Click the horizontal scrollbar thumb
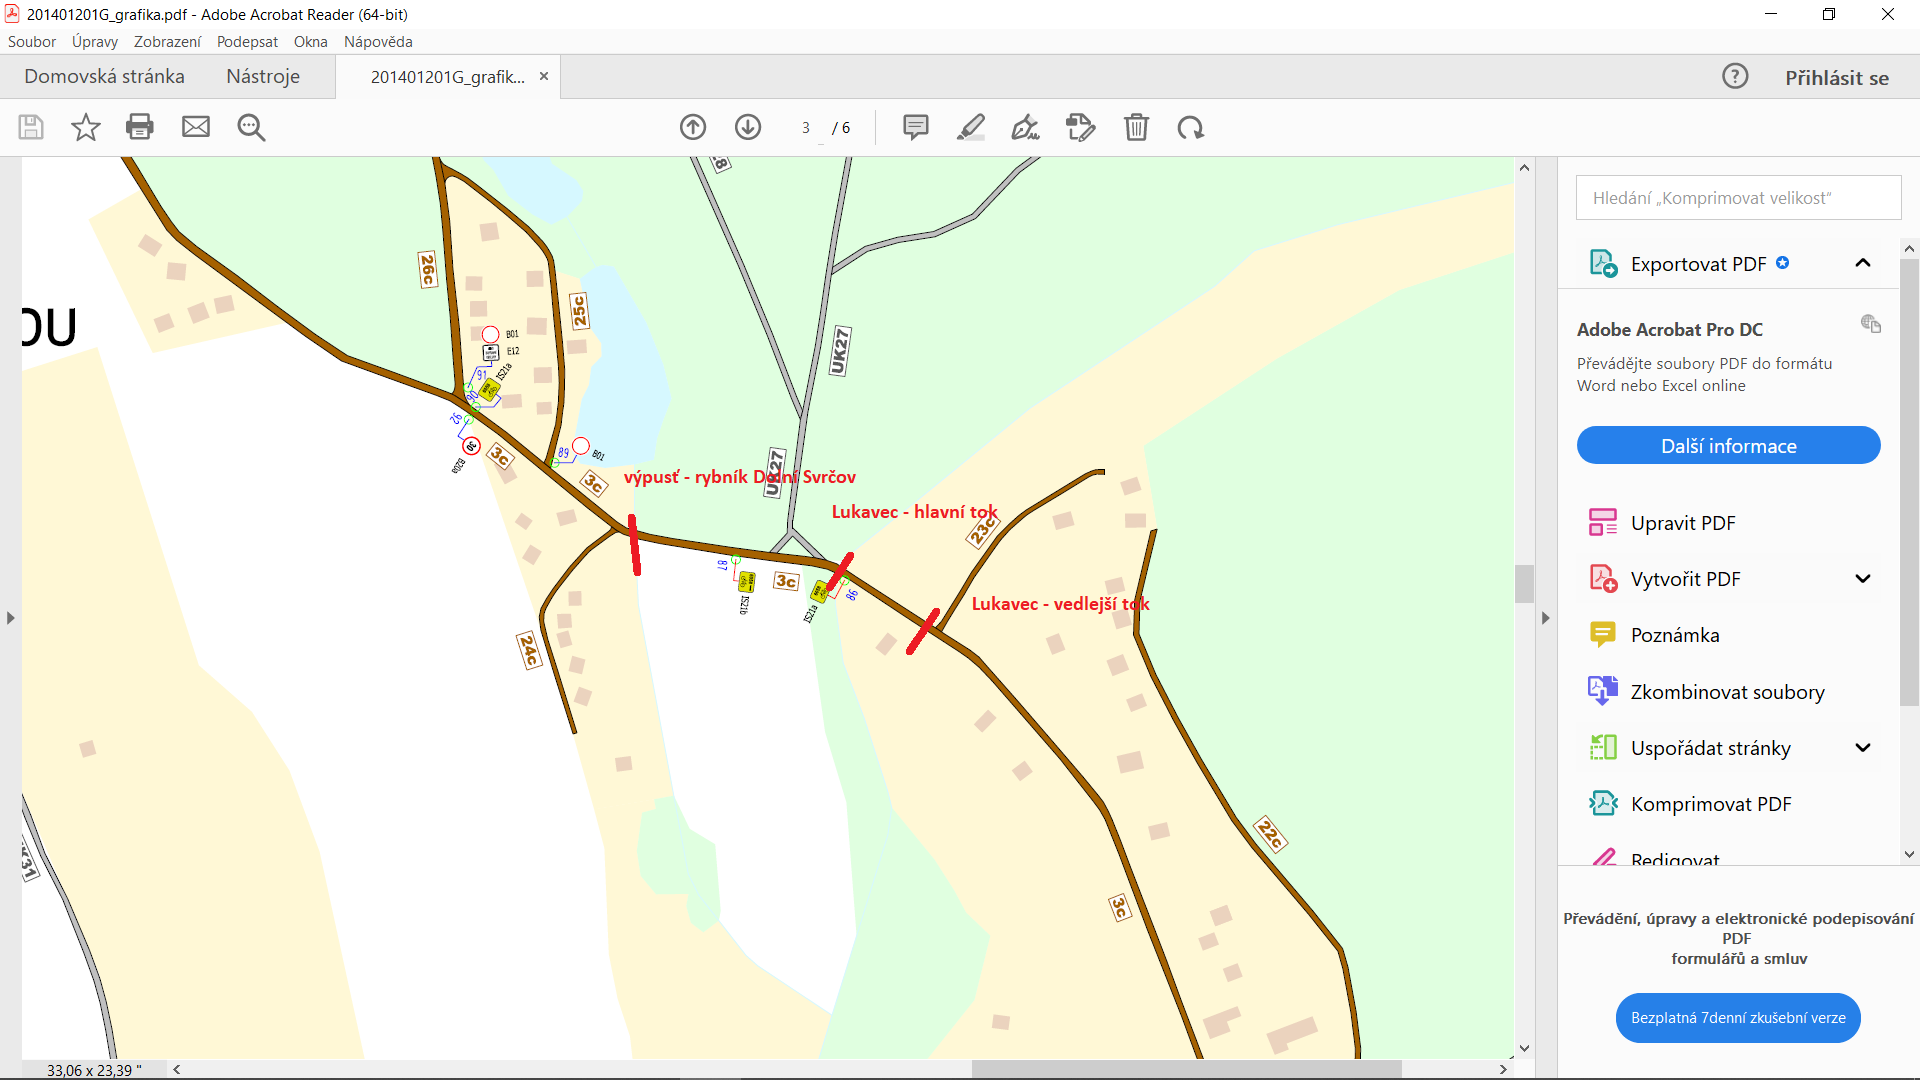 pos(1185,1069)
